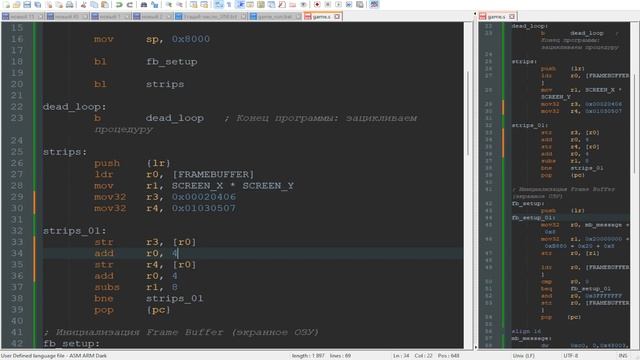Toggle synchronized horizontal scrolling
This screenshot has height=360, width=640.
coord(204,4)
